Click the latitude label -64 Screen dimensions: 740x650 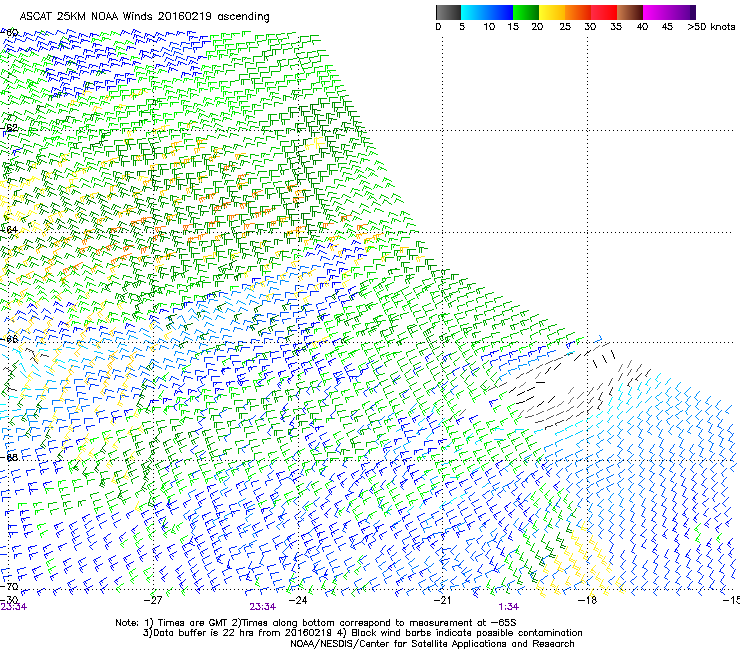click(8, 229)
